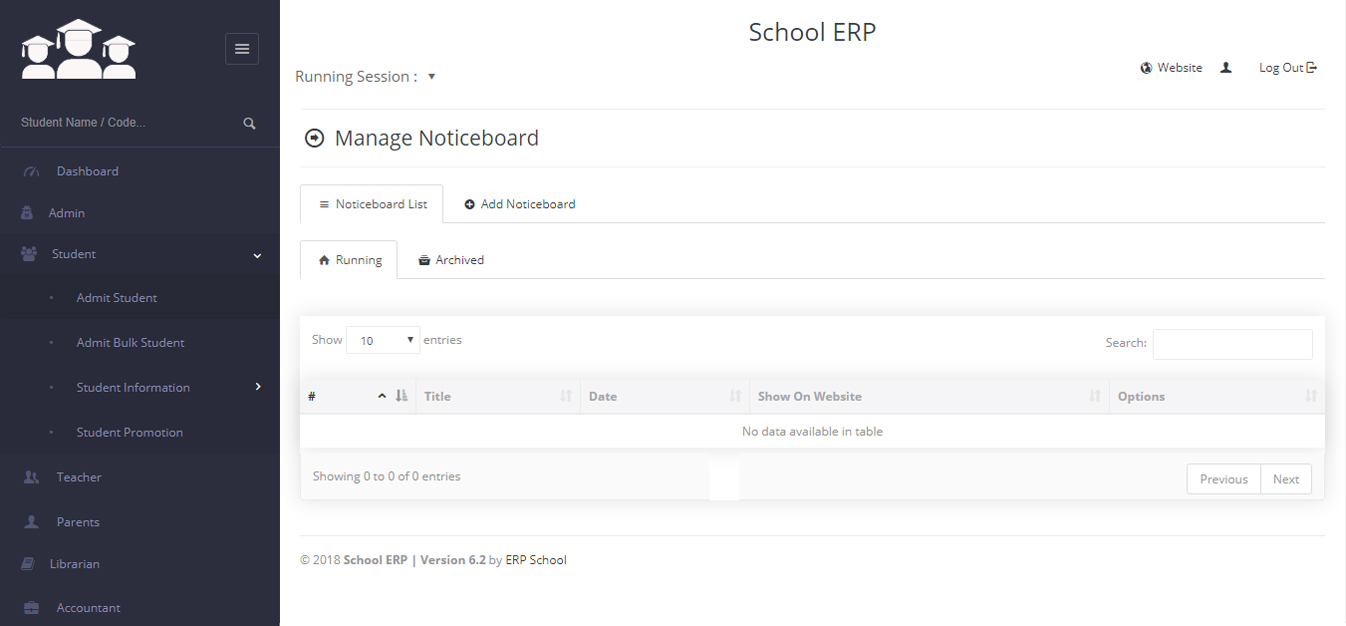Click the Dashboard gauge icon
The width and height of the screenshot is (1346, 626).
click(31, 172)
